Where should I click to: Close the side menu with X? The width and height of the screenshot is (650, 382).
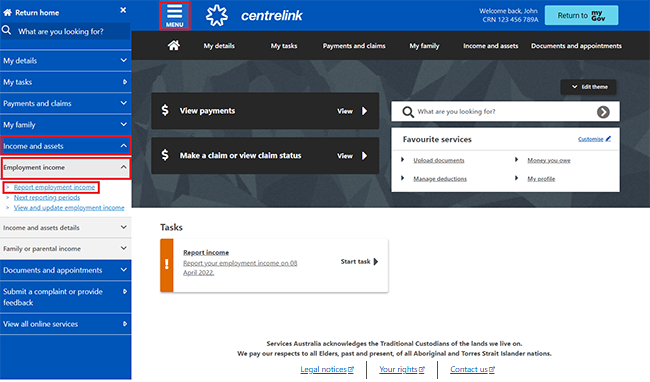tap(123, 10)
